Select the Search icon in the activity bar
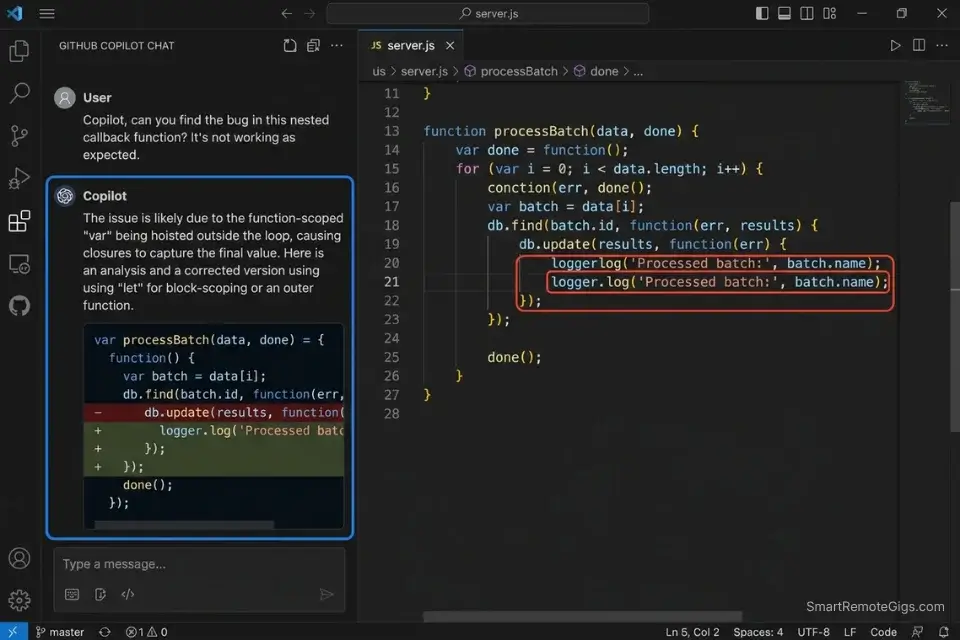This screenshot has height=640, width=960. [19, 93]
